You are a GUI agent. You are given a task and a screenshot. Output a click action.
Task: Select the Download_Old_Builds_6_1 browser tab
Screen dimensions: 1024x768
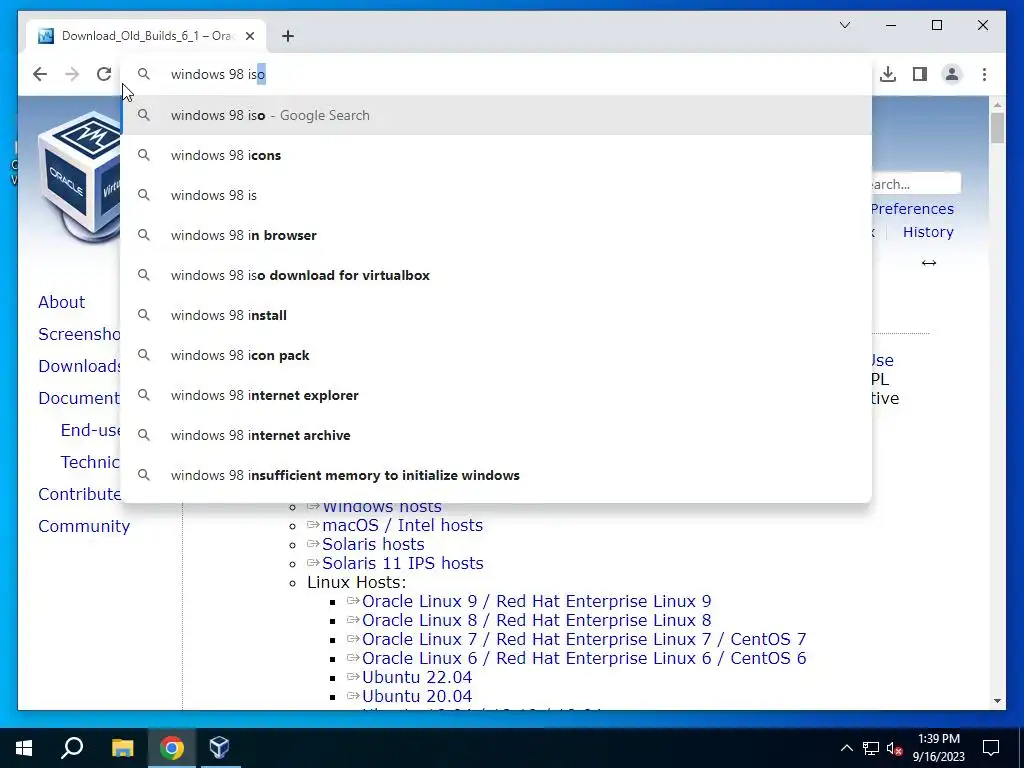[146, 36]
